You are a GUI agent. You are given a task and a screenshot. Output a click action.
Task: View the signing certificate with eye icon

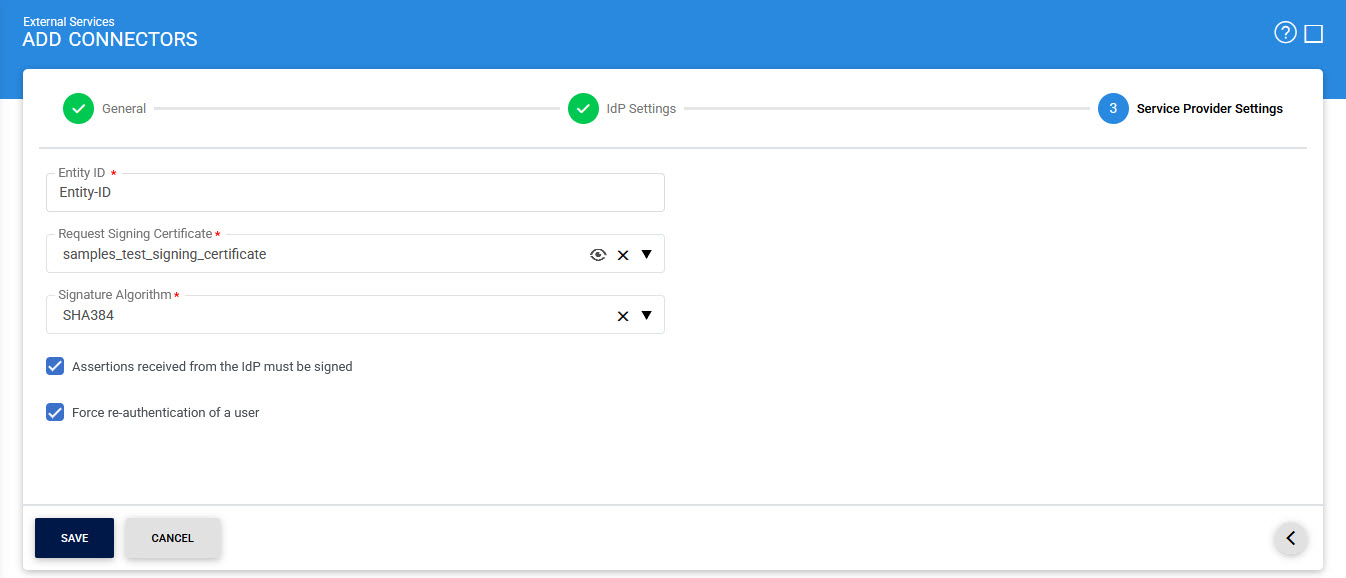click(598, 255)
